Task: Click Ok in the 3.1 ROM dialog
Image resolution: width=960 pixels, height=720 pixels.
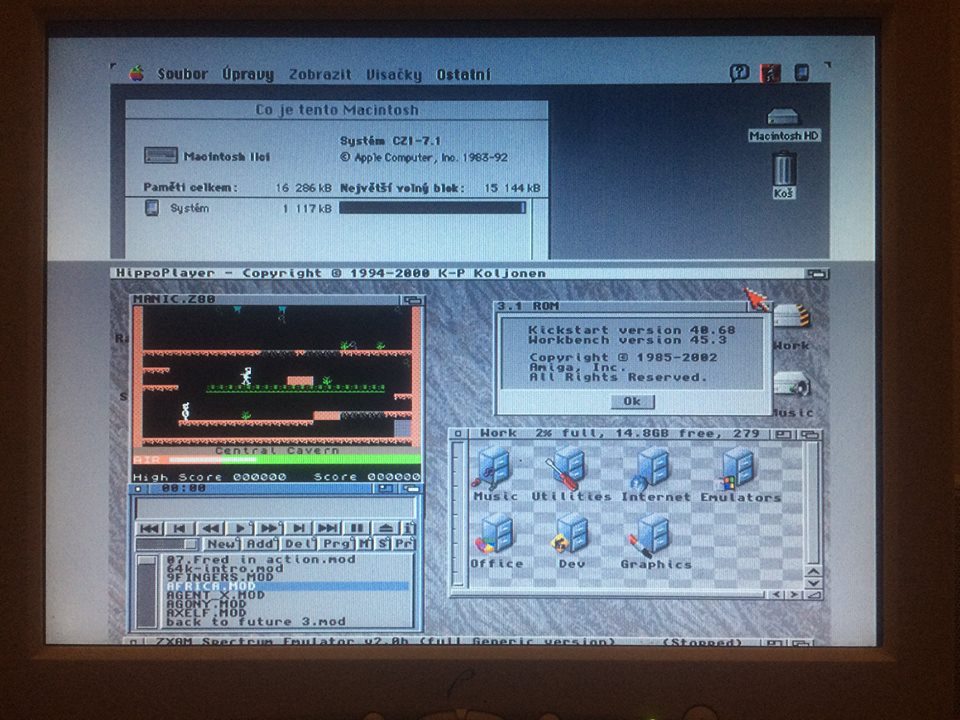Action: [x=631, y=401]
